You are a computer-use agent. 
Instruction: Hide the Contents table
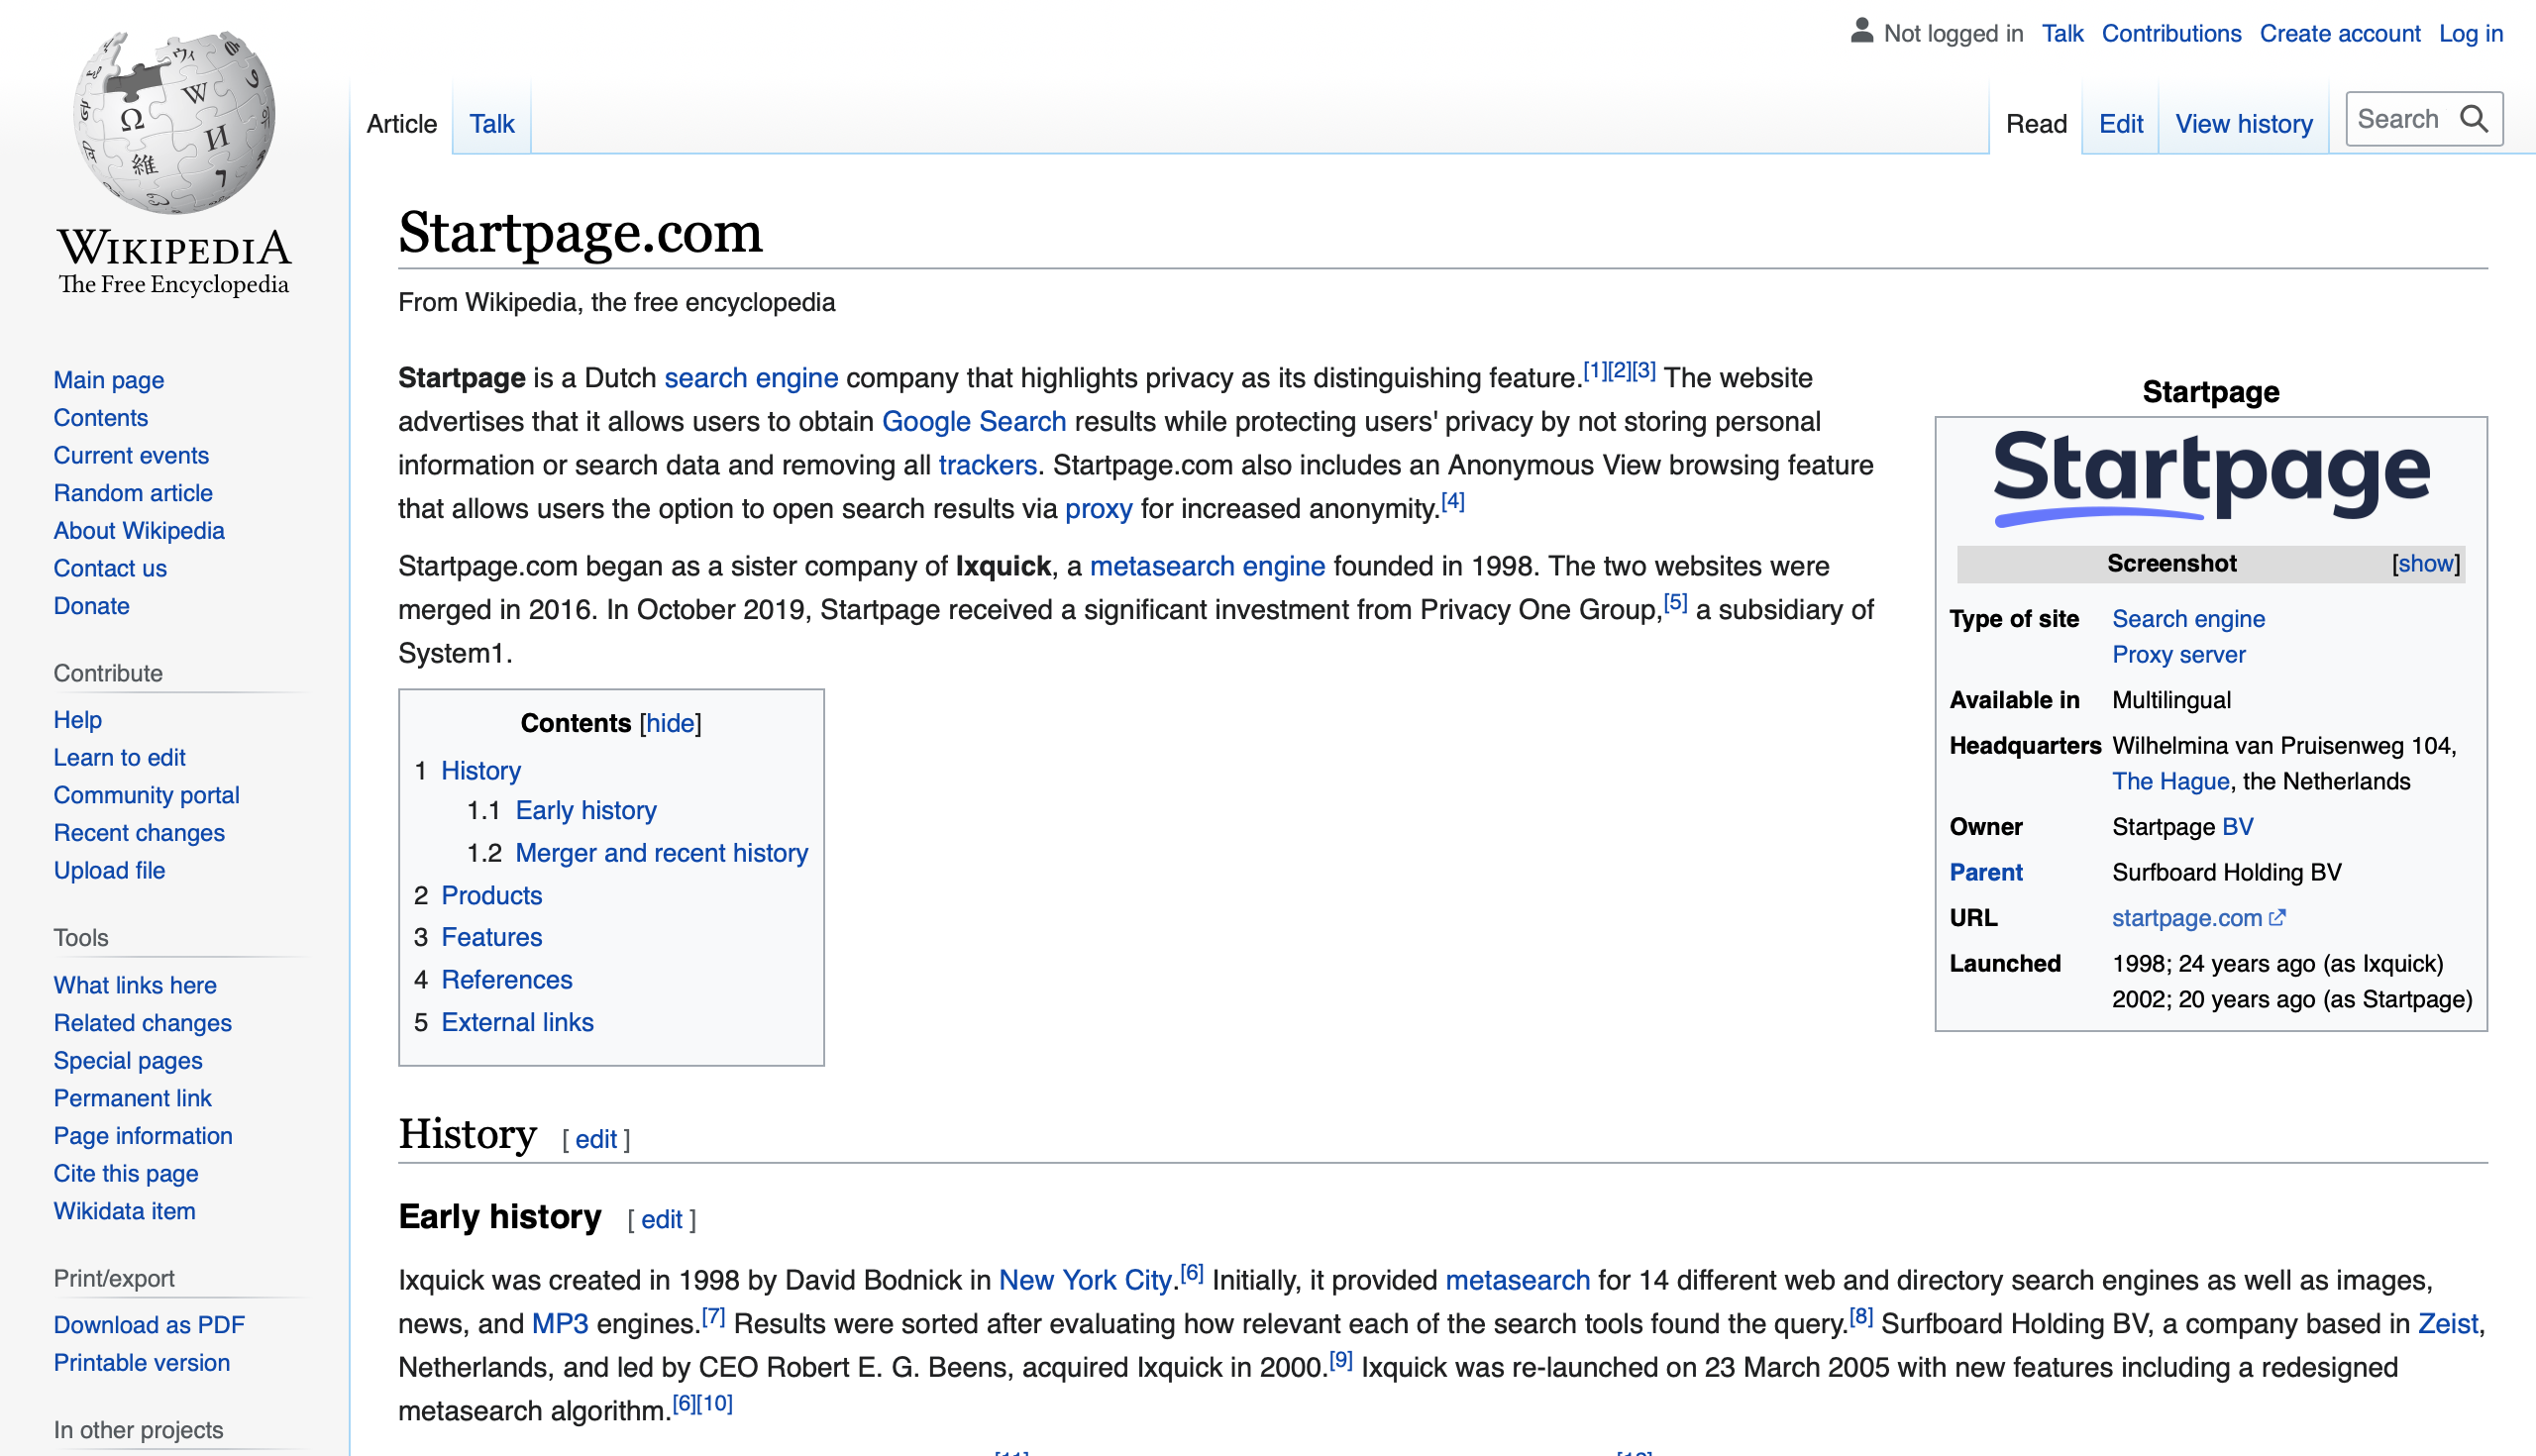click(670, 723)
